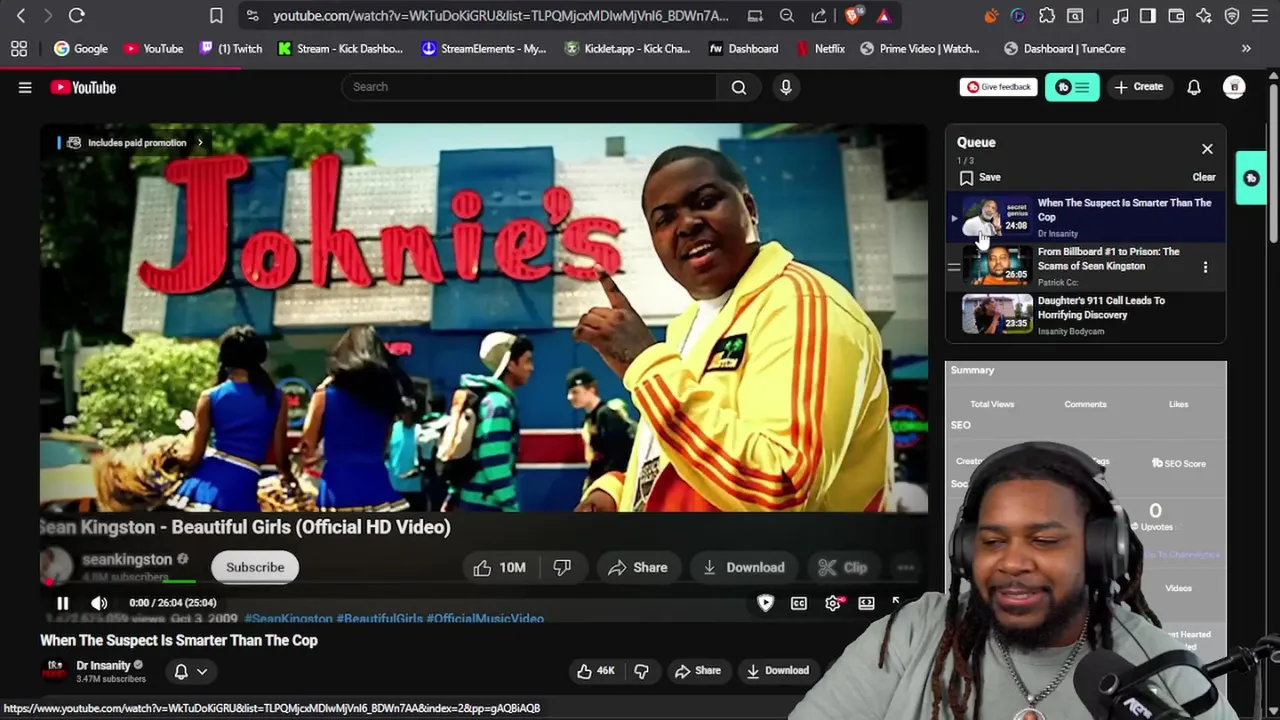Open more options for Scams of Sean Kingston
This screenshot has height=720, width=1280.
[1205, 267]
